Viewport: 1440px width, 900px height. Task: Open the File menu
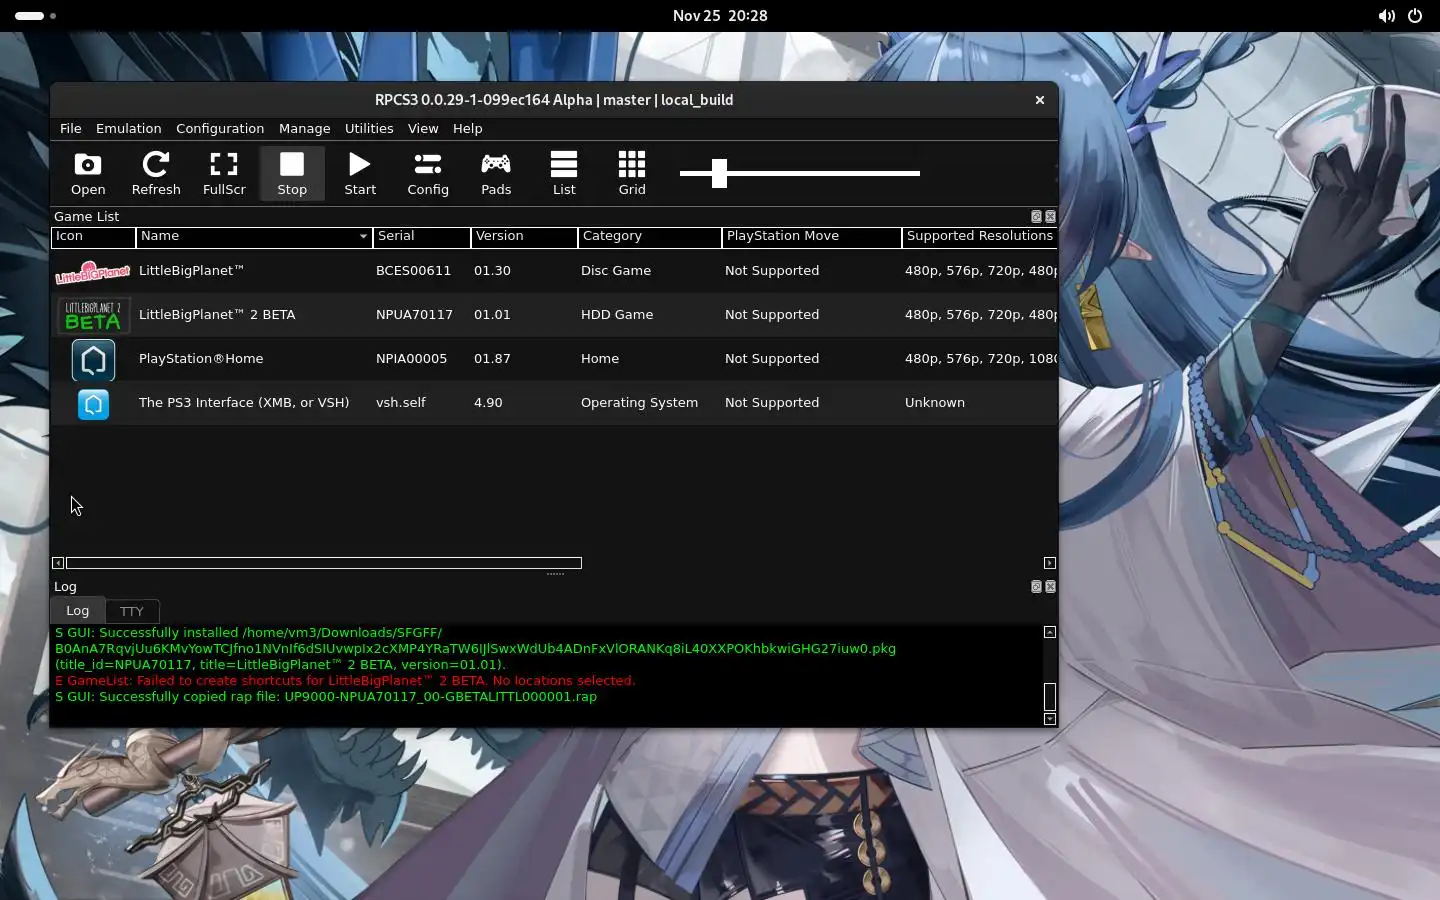pos(70,129)
